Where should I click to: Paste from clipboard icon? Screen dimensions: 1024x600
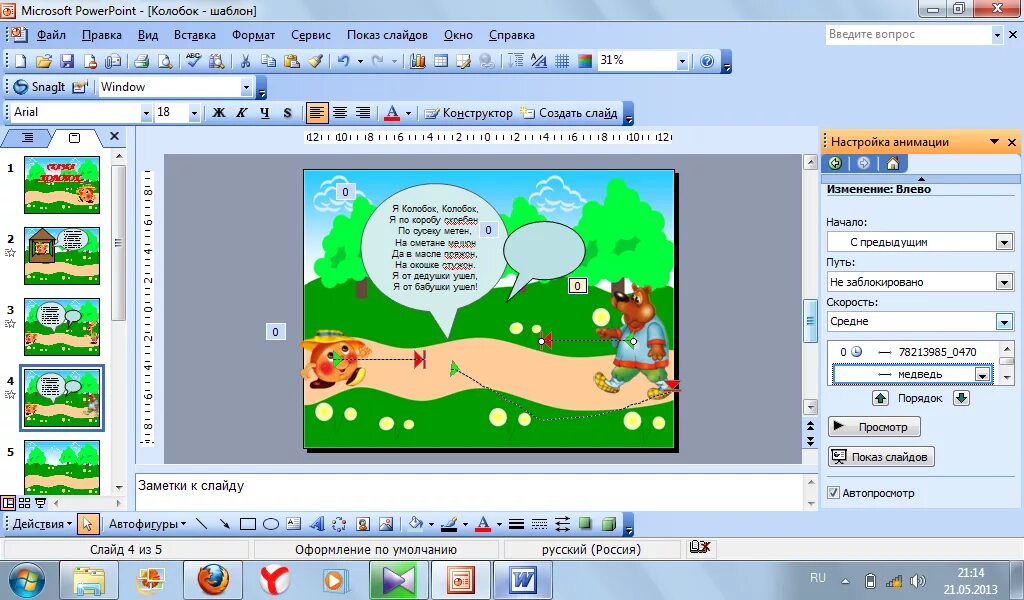[292, 61]
